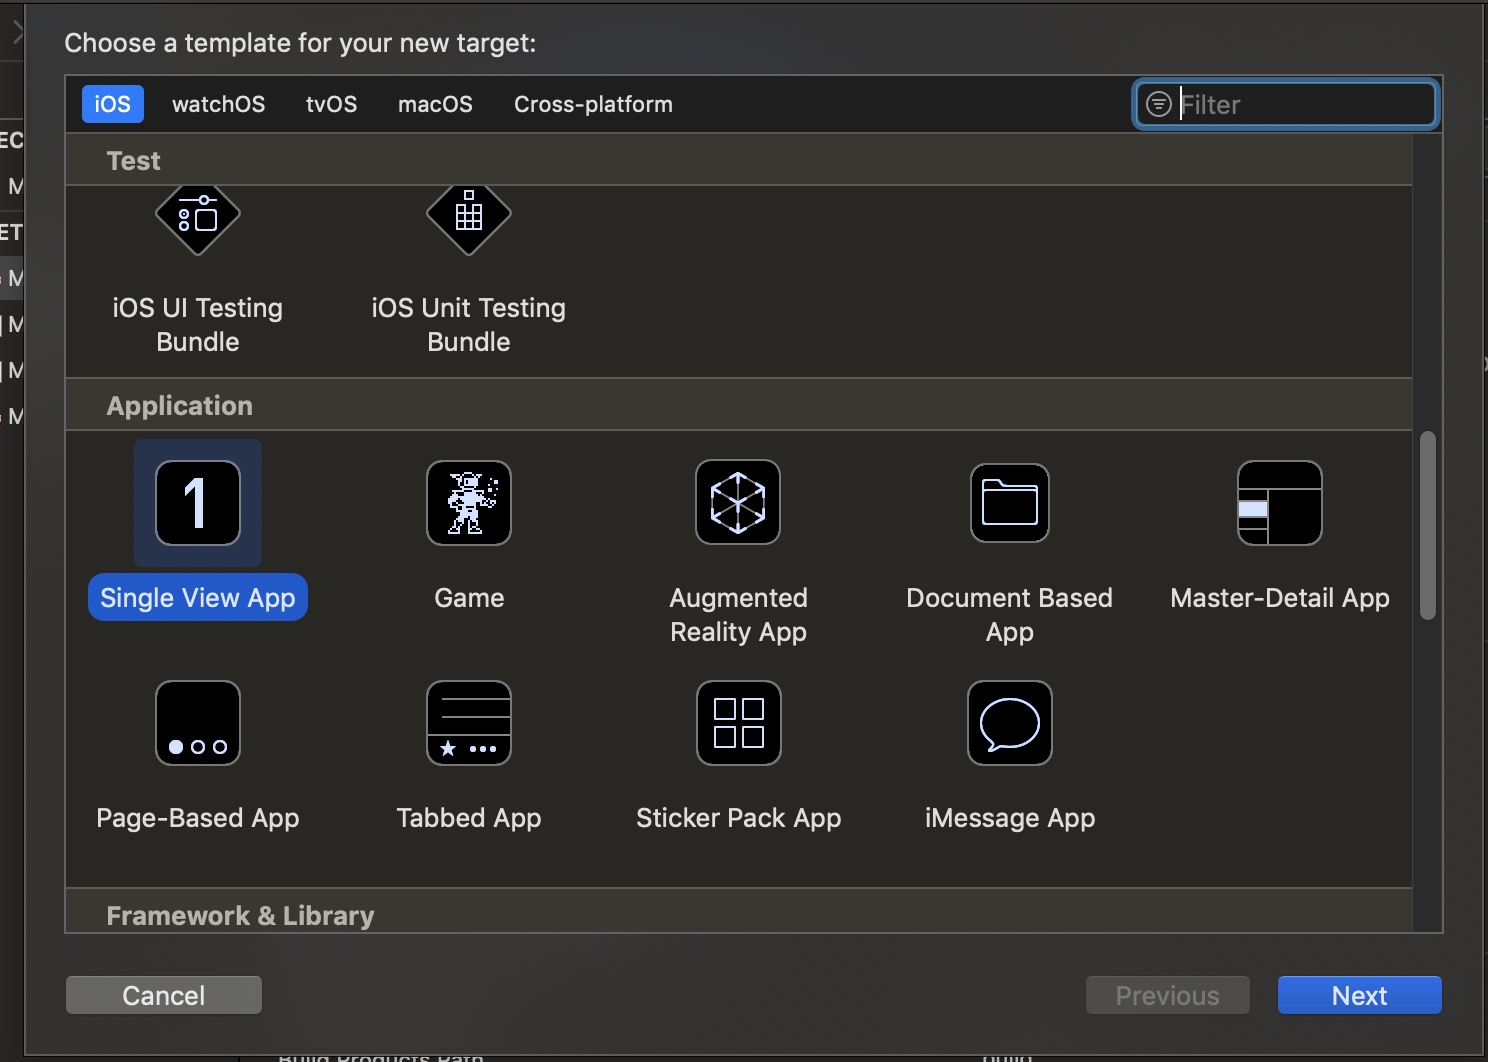The height and width of the screenshot is (1062, 1488).
Task: Click the Previous button
Action: 1168,995
